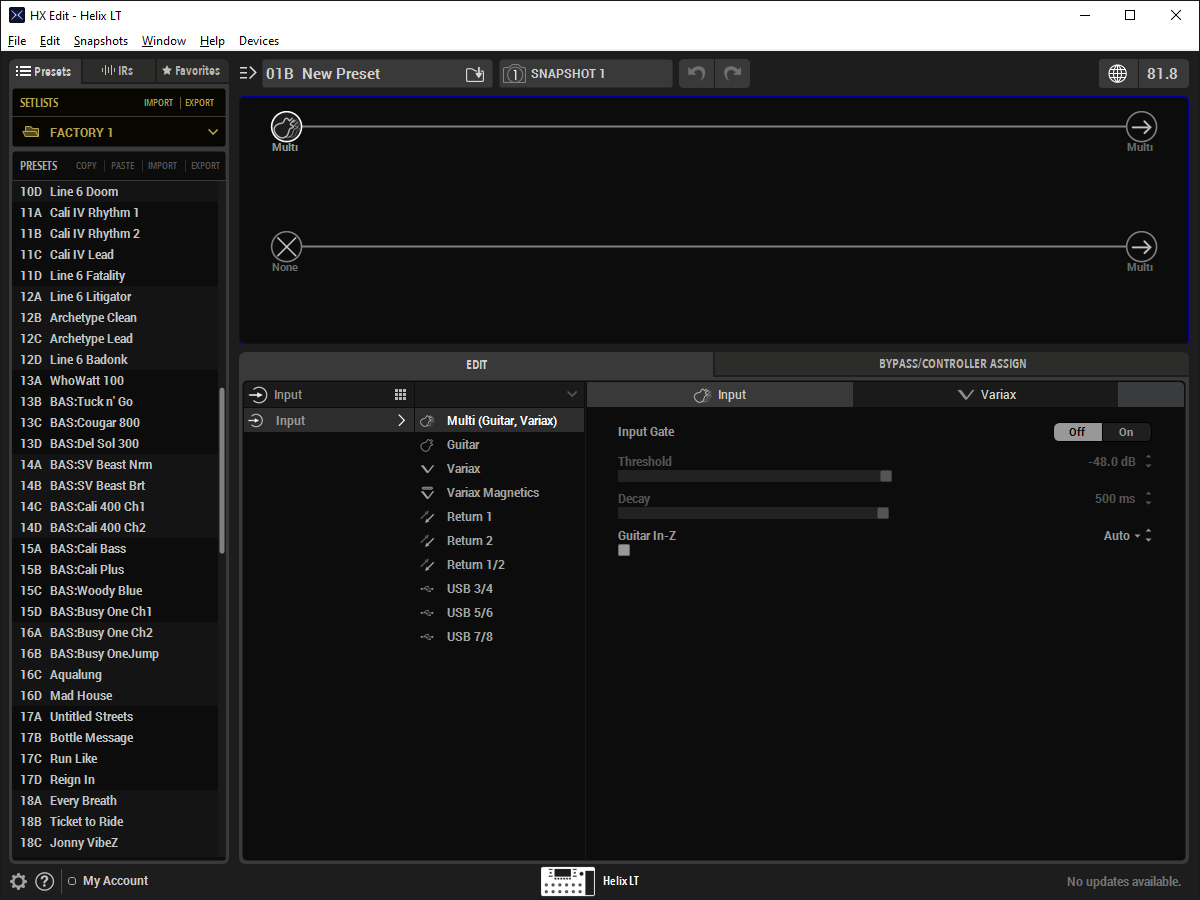Switch to Bypass/Controller Assign tab
The width and height of the screenshot is (1200, 900).
click(x=952, y=364)
